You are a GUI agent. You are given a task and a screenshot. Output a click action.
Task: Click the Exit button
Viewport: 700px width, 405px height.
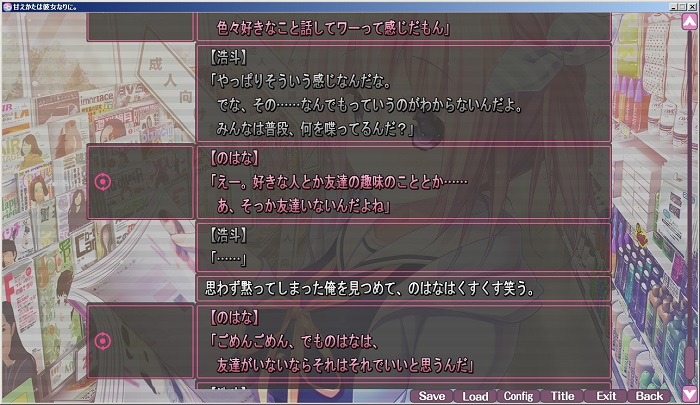(x=605, y=396)
